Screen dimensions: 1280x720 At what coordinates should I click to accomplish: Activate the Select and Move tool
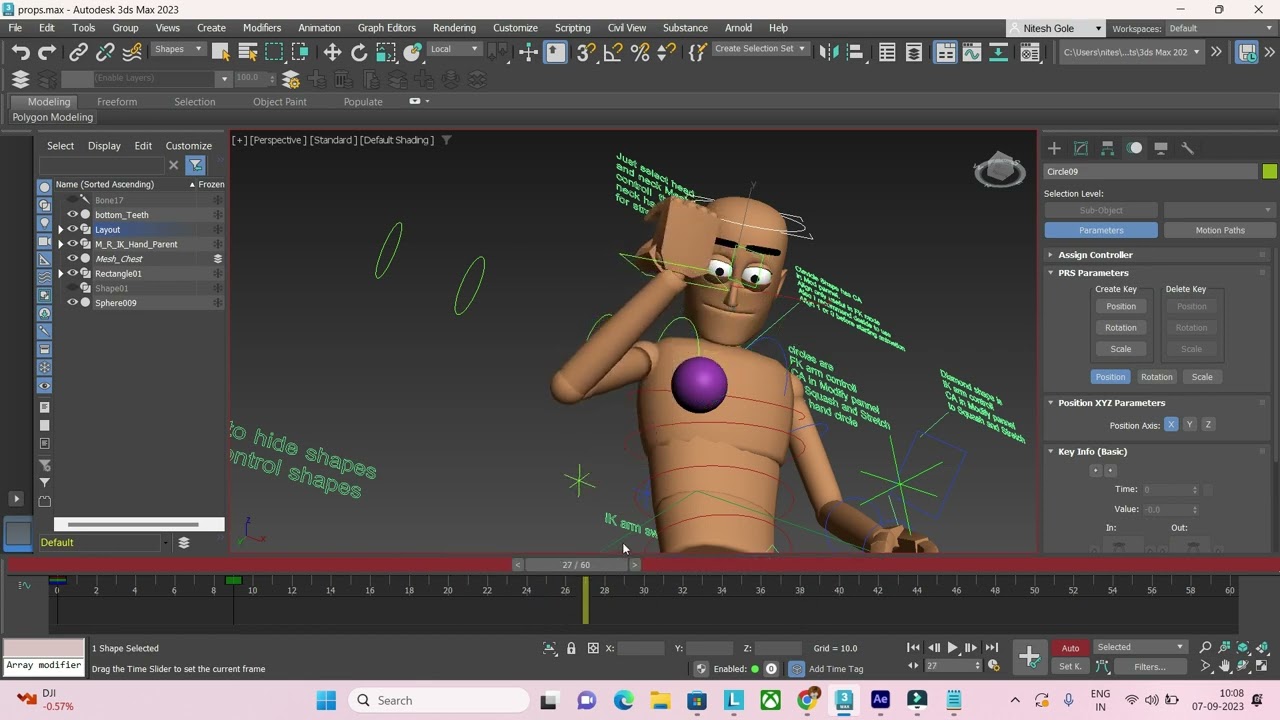332,52
